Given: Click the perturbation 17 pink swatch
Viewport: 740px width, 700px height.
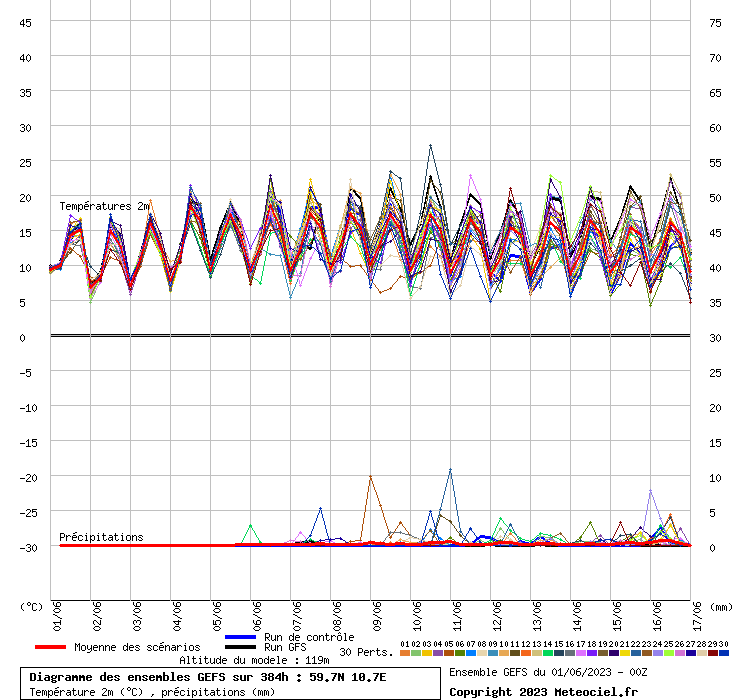Looking at the screenshot, I should pos(581,653).
